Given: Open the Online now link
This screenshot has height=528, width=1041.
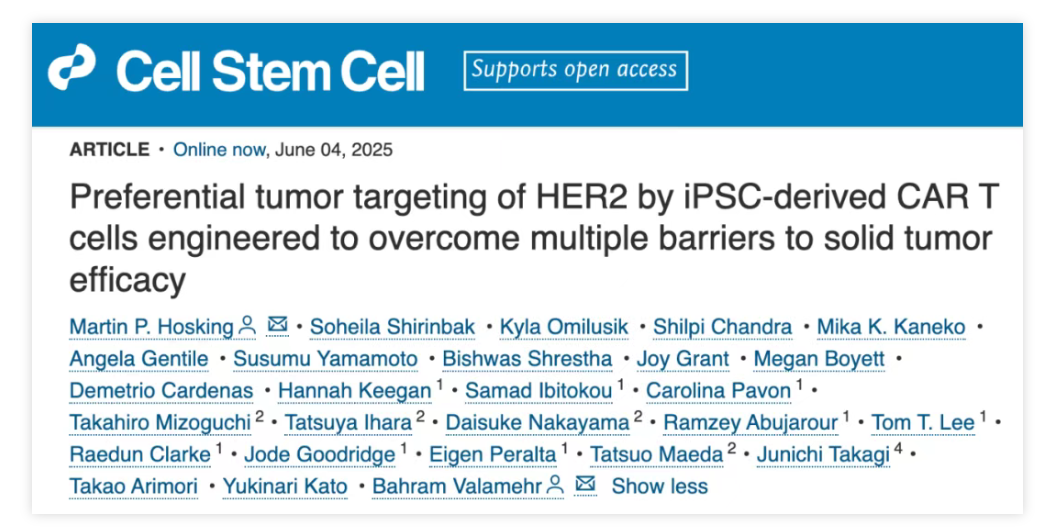Looking at the screenshot, I should (219, 149).
